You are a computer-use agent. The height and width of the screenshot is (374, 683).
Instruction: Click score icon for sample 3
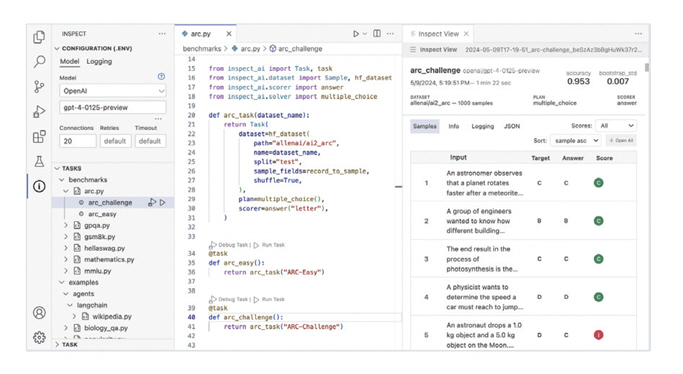tap(598, 259)
